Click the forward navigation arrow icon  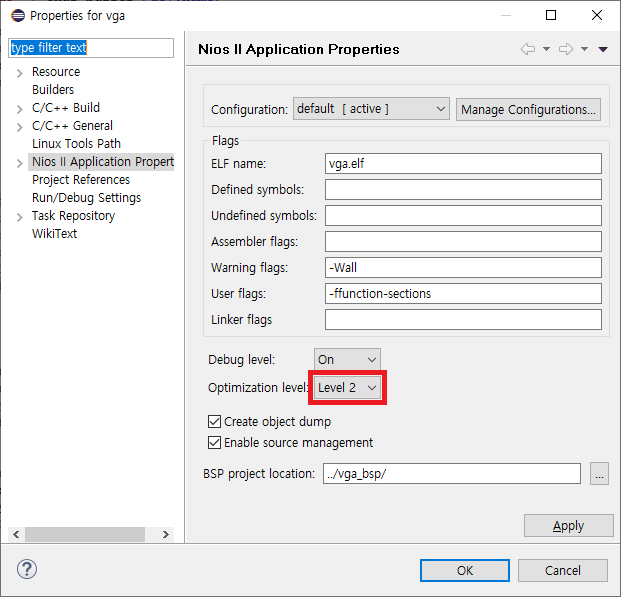pyautogui.click(x=566, y=49)
